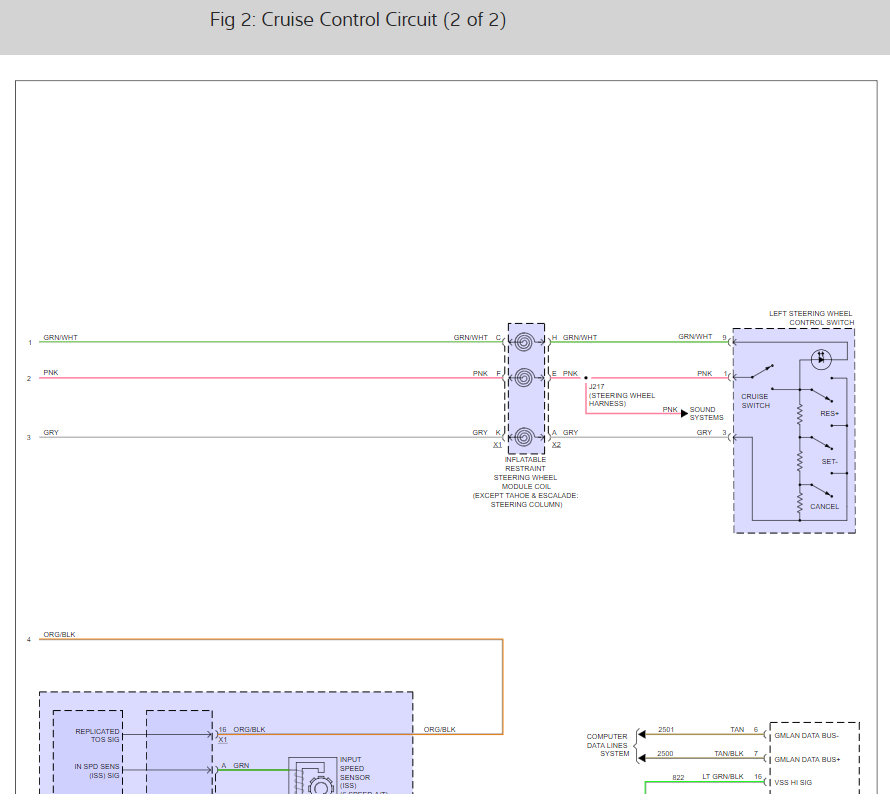The image size is (890, 810).
Task: Click the J217 Steering Wheel Harness splice label
Action: point(618,395)
